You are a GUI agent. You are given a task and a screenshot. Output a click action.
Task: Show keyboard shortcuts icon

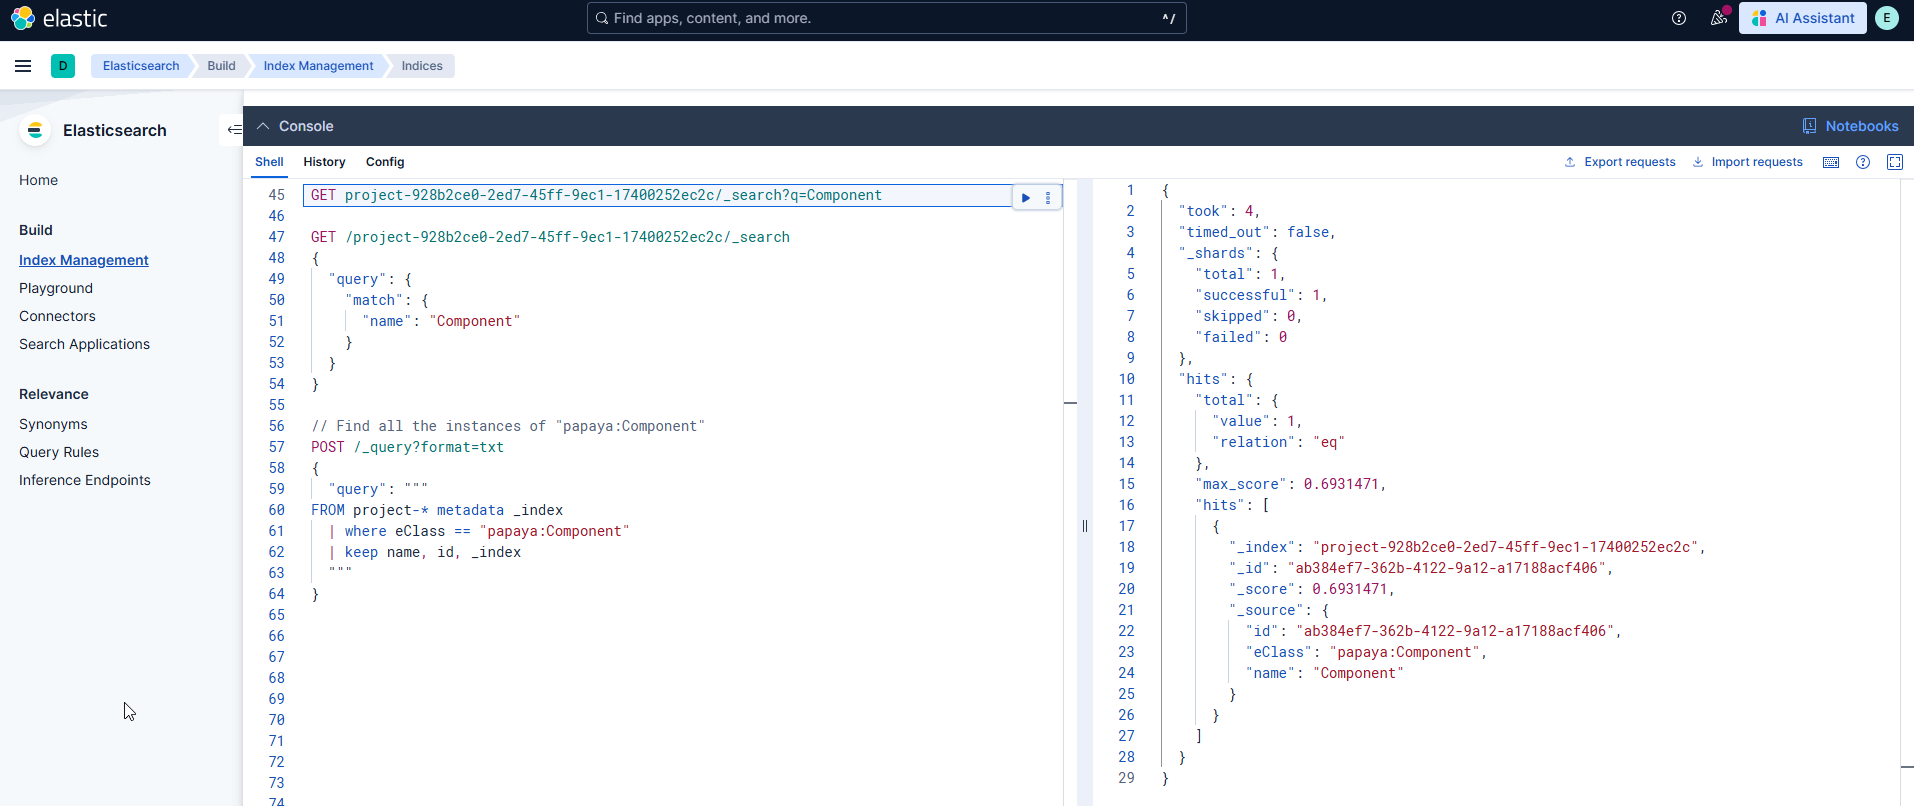1831,162
